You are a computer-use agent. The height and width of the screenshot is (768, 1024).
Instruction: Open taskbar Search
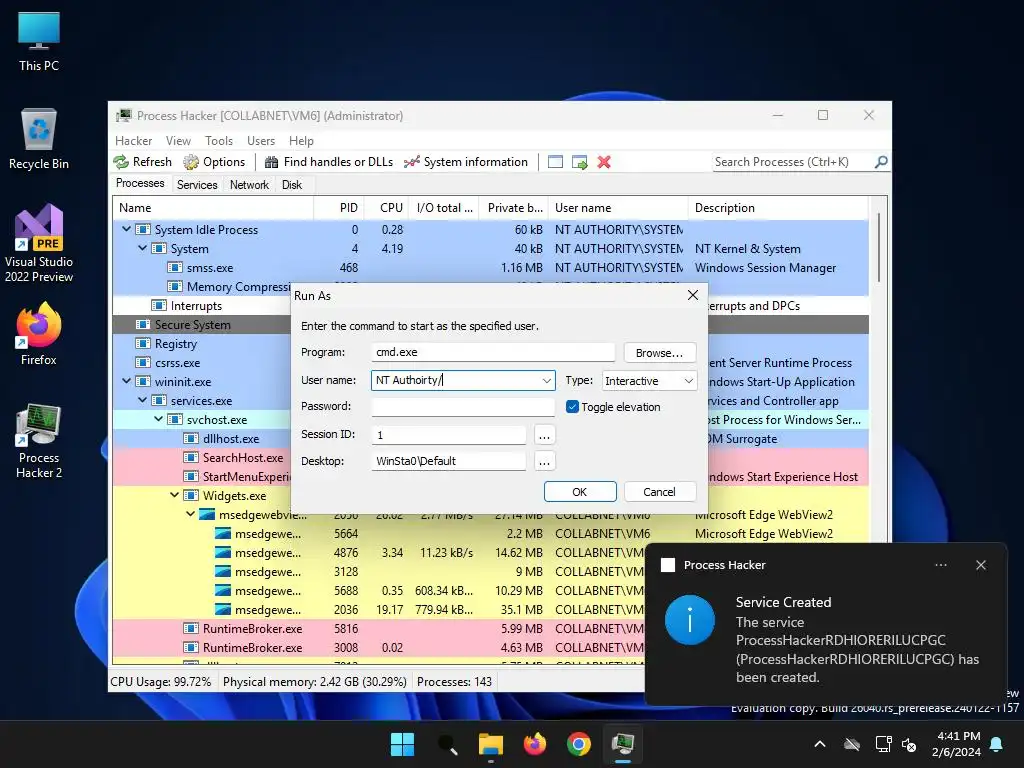447,744
